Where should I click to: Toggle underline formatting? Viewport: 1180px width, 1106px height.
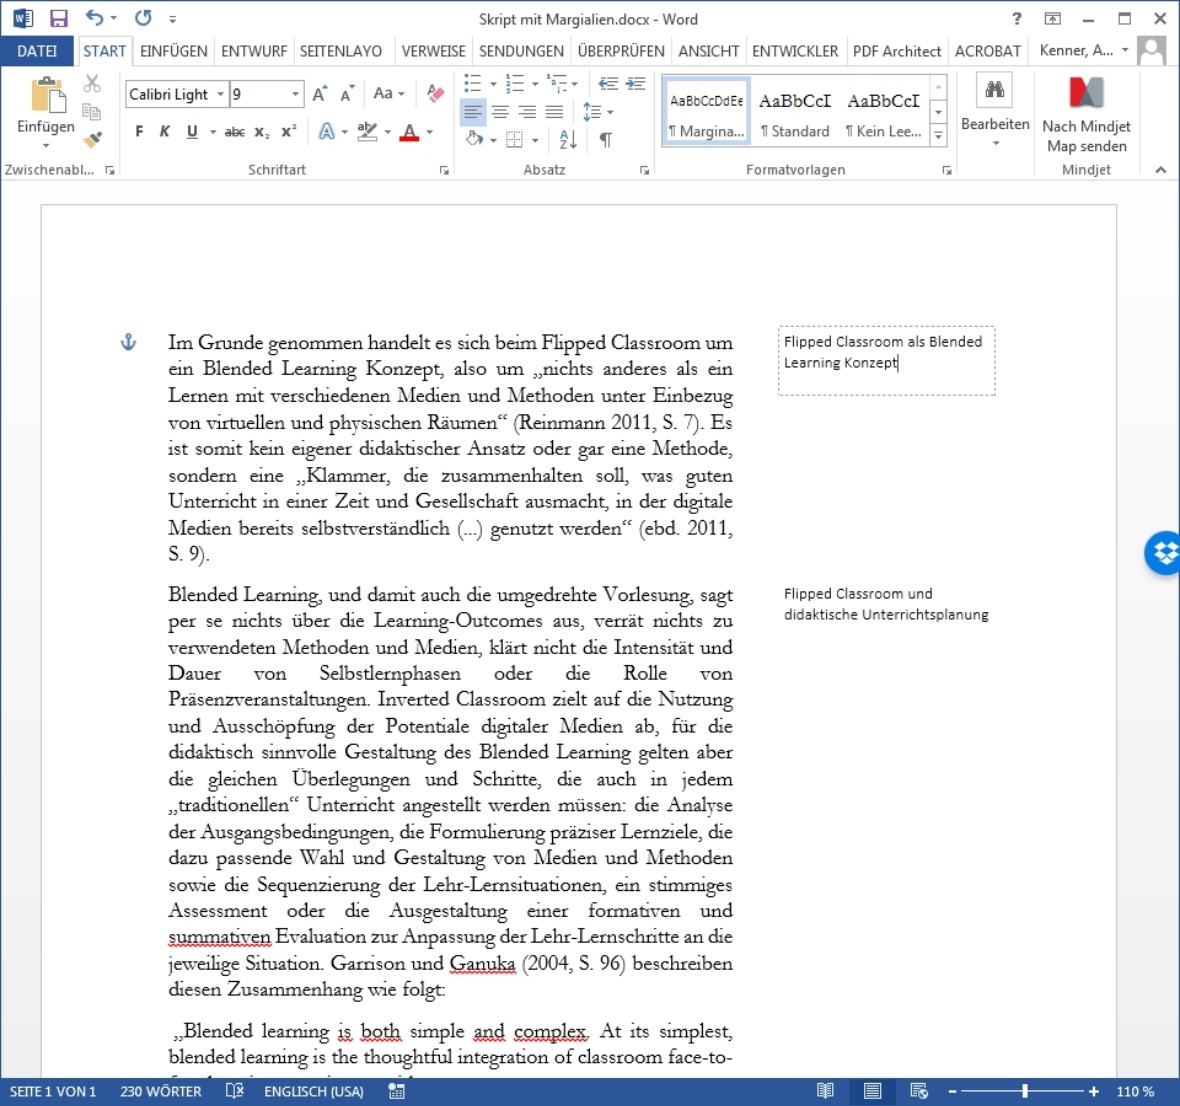(x=190, y=131)
